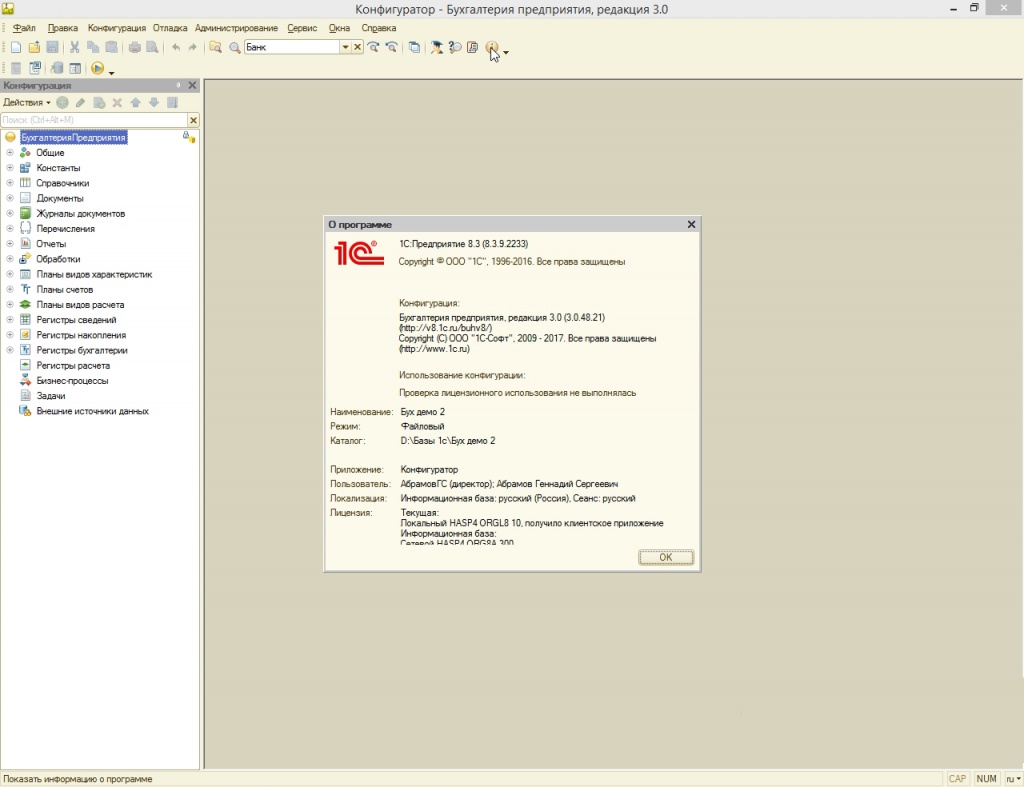1024x787 pixels.
Task: Clear the Банк toolbar search text
Action: pos(357,47)
